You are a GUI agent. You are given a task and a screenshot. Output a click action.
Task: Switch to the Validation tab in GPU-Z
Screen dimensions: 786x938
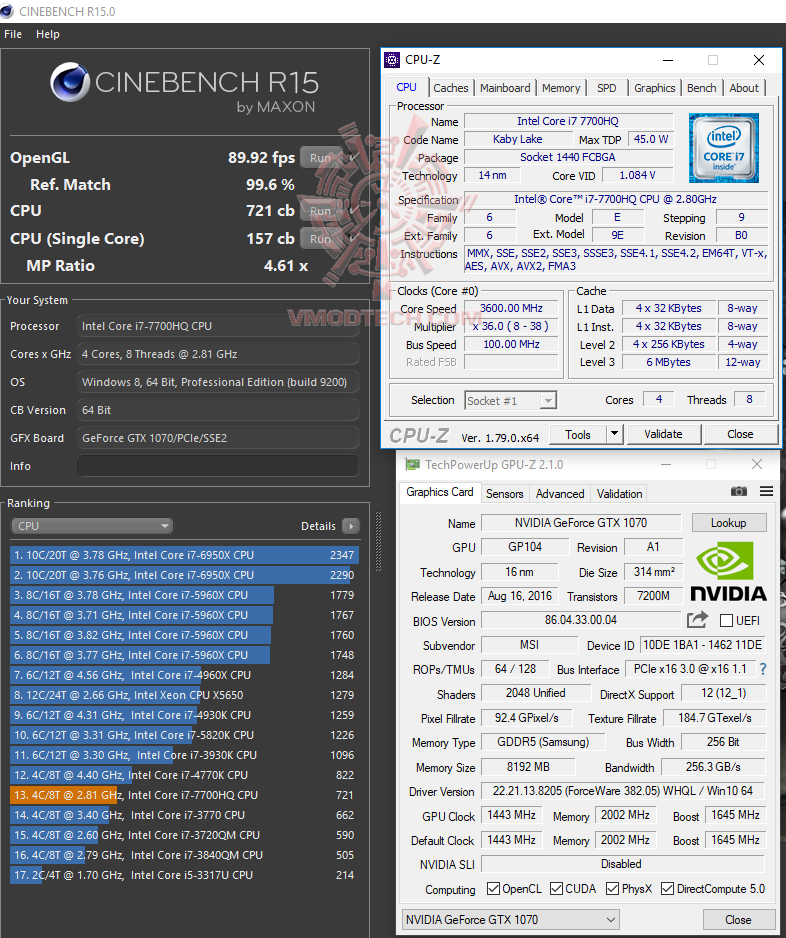pyautogui.click(x=620, y=494)
